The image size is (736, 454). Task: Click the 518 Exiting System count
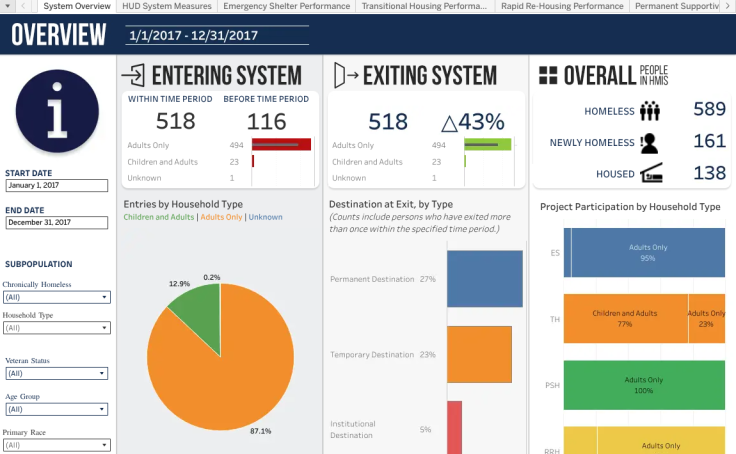(x=388, y=122)
